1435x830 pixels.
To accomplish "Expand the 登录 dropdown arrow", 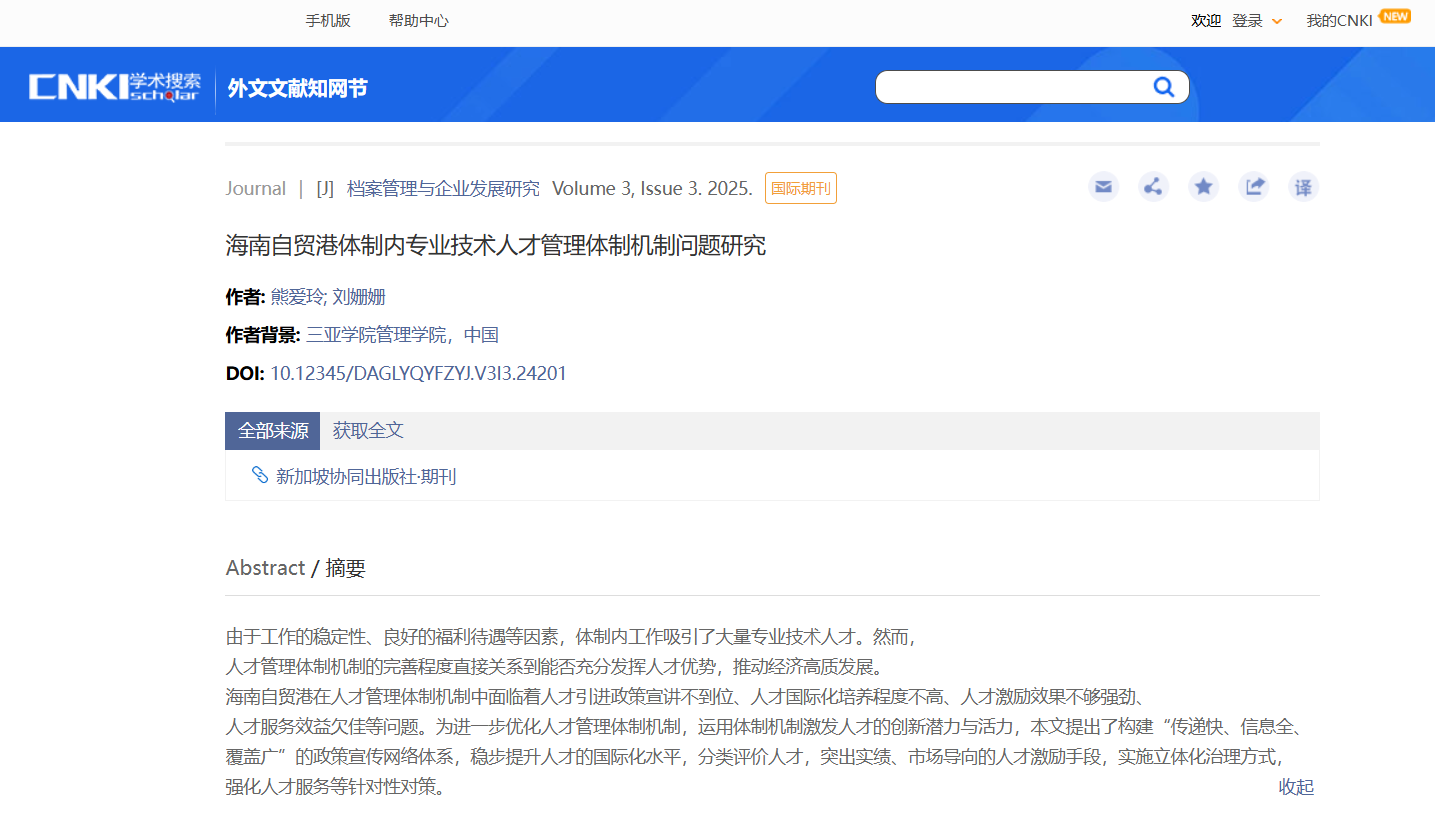I will (1277, 21).
